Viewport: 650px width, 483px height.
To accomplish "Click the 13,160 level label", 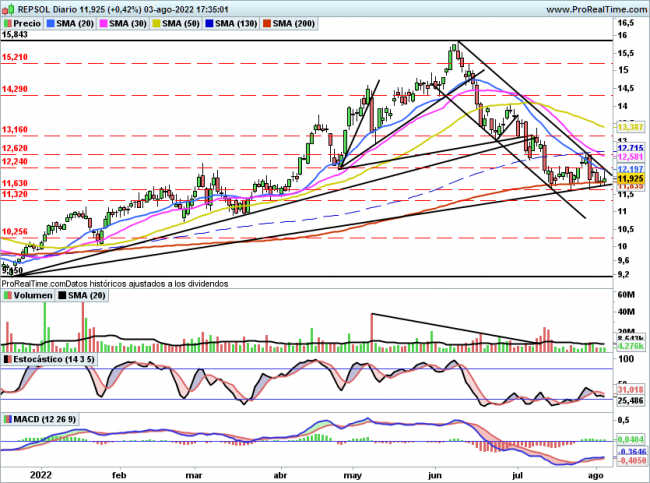I will 15,130.
